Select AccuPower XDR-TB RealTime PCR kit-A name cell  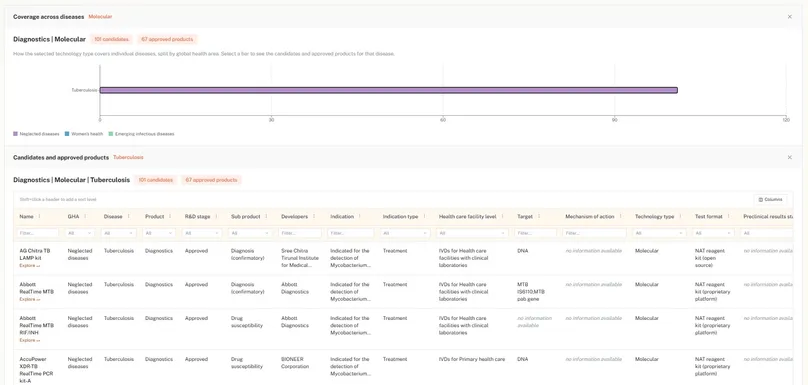click(36, 370)
